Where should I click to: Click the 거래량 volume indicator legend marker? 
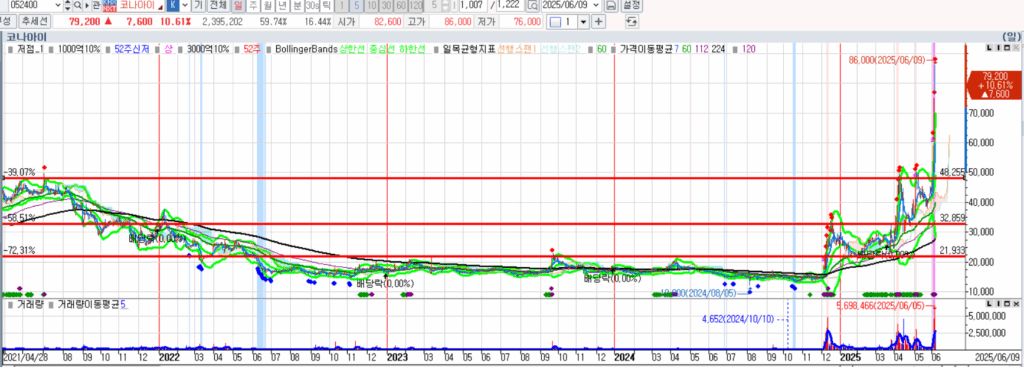coord(10,304)
